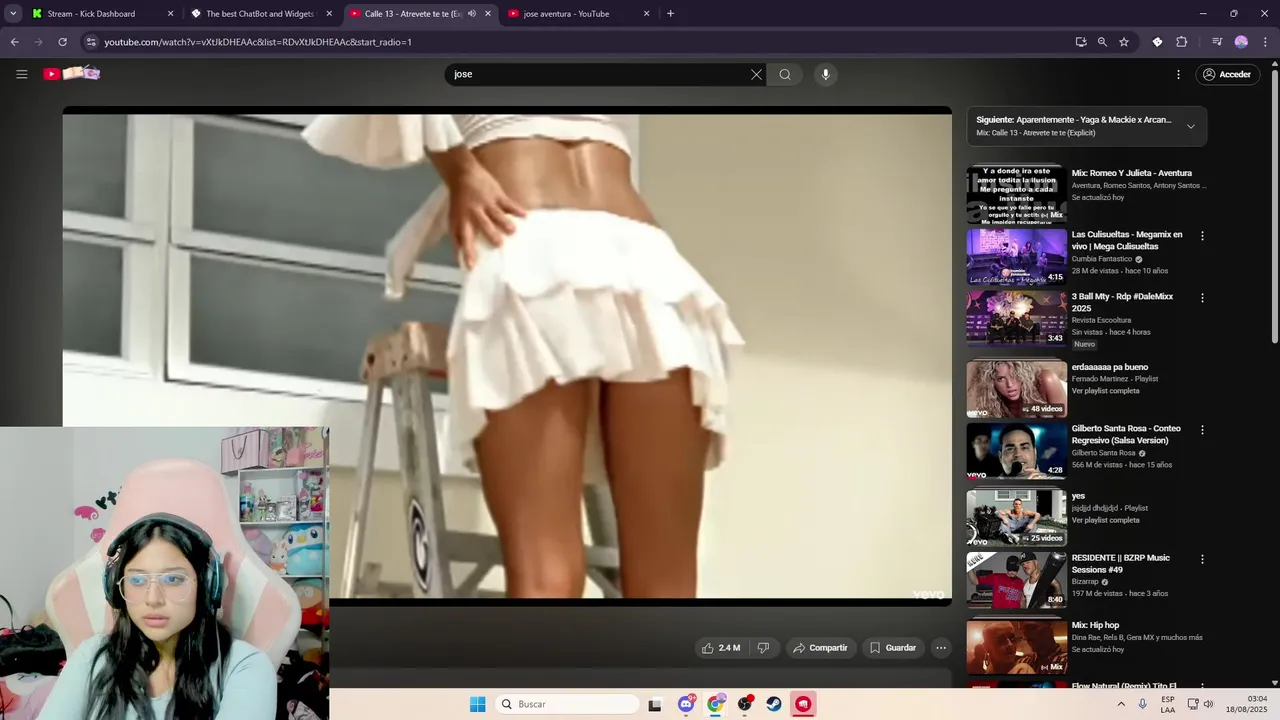Open Chrome profile avatar
This screenshot has width=1280, height=720.
point(1241,42)
